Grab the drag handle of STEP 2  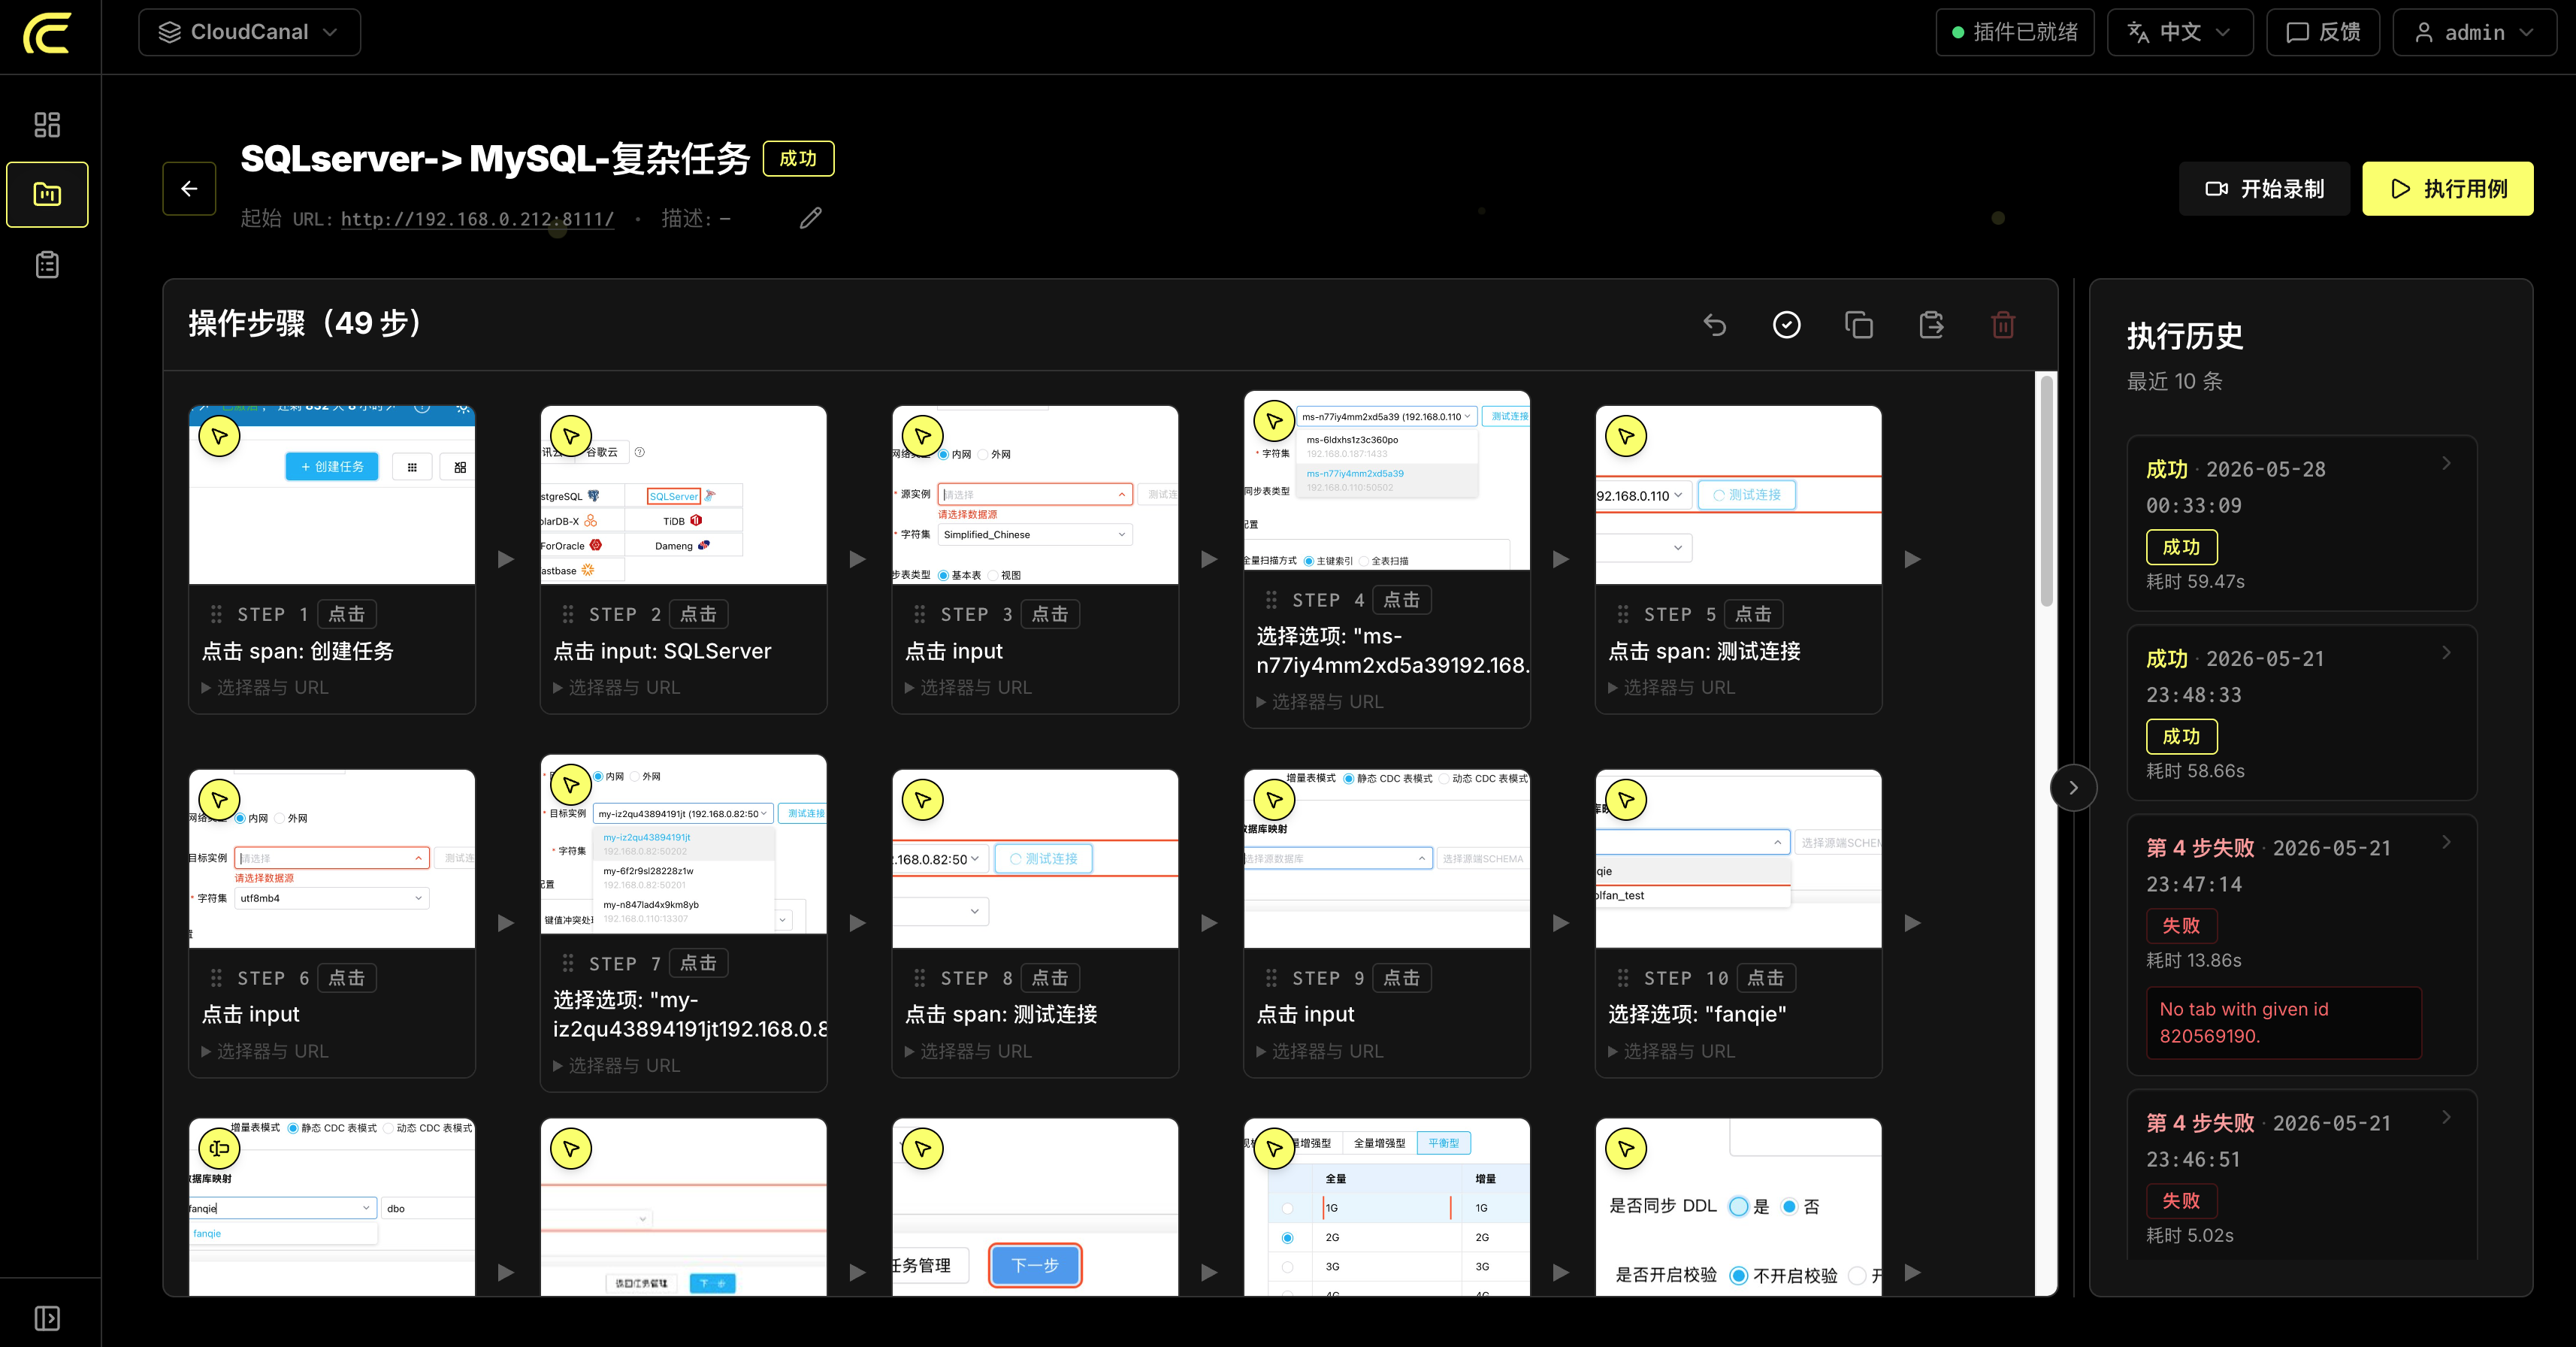point(568,614)
